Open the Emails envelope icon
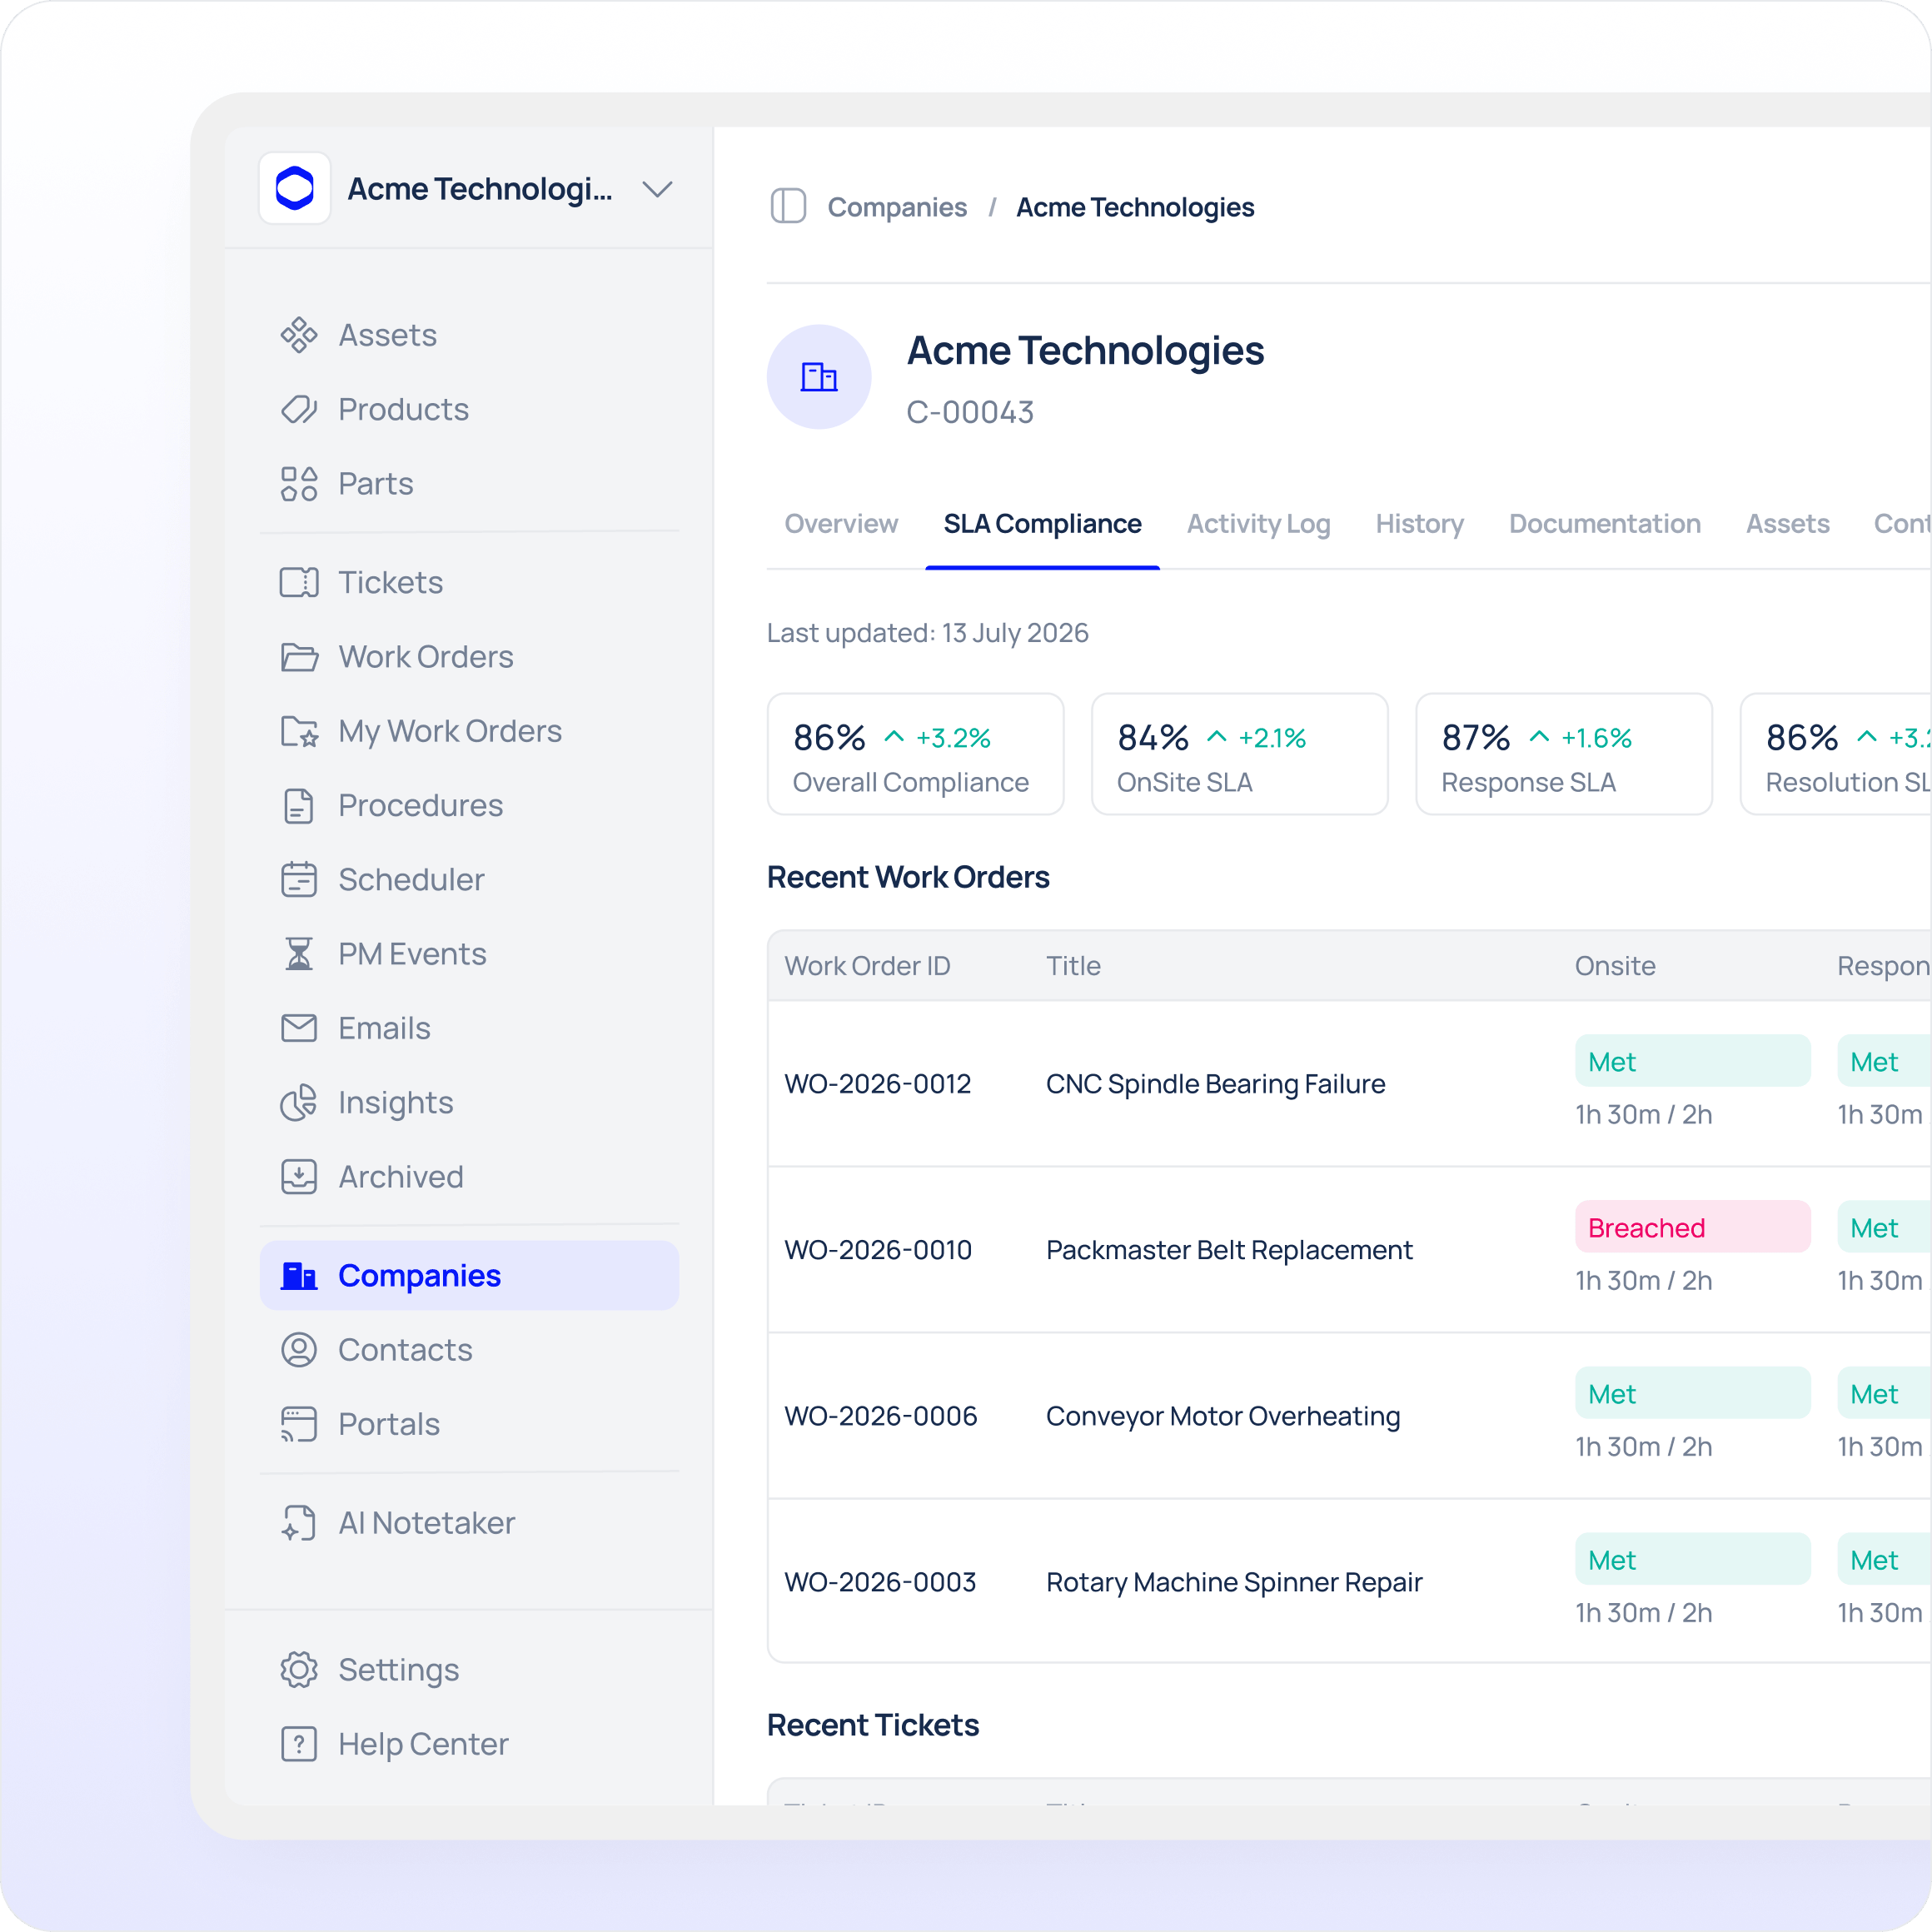The height and width of the screenshot is (1932, 1932). point(298,1028)
